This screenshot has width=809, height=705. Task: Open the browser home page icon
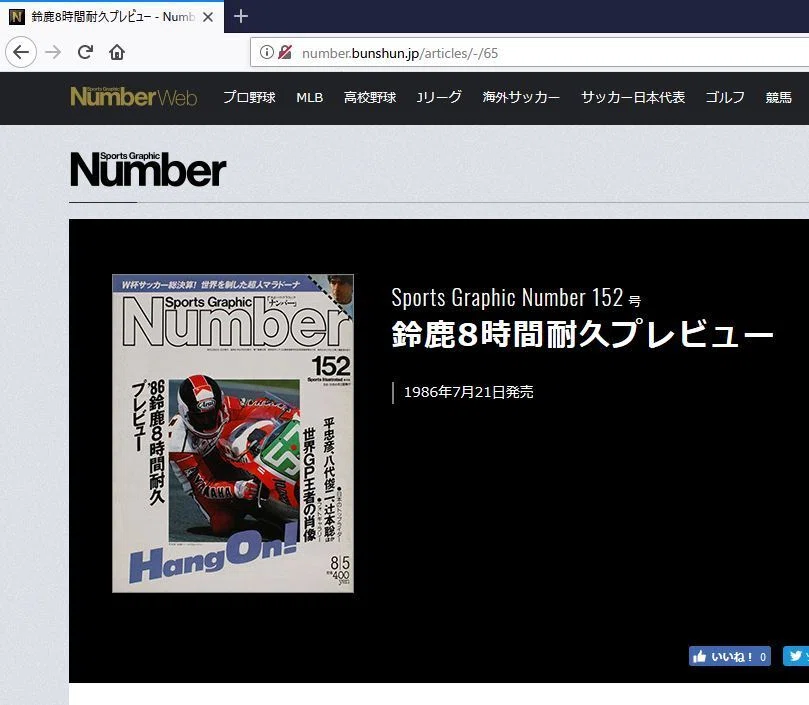coord(117,52)
